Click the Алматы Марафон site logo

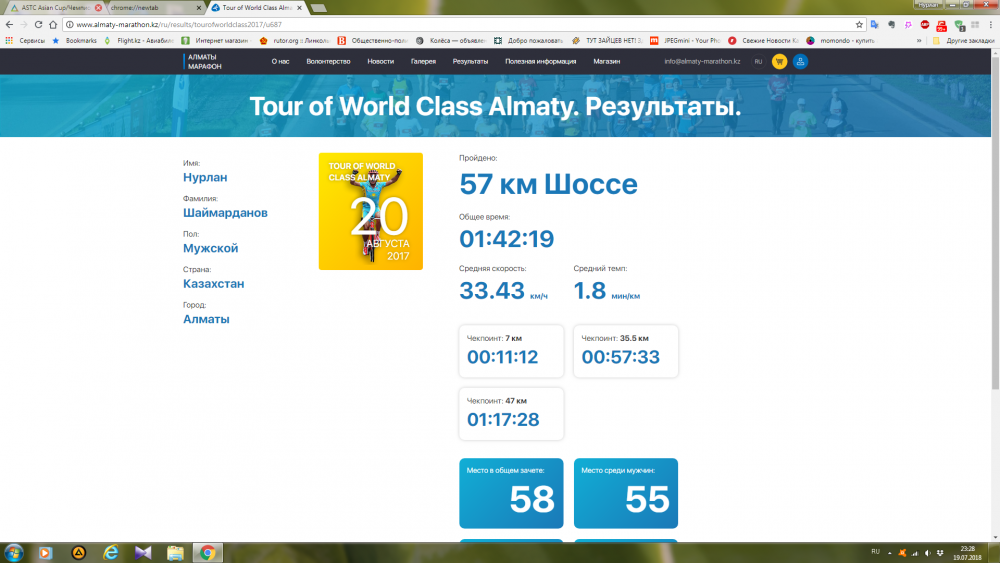205,62
